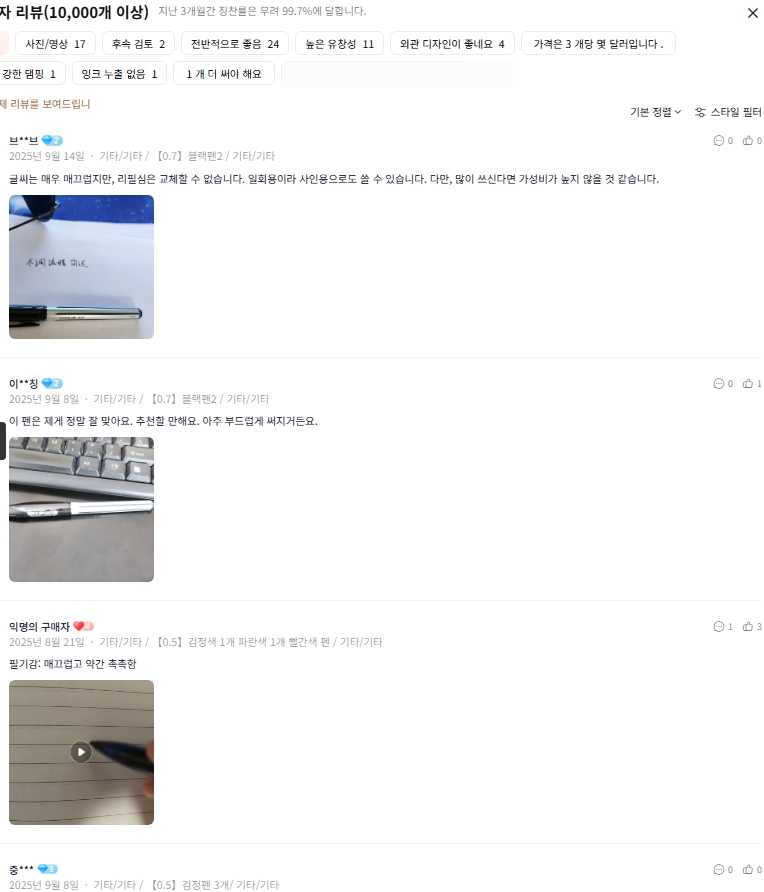The width and height of the screenshot is (764, 892).
Task: Open the 스타일 필터 filter
Action: [x=728, y=112]
